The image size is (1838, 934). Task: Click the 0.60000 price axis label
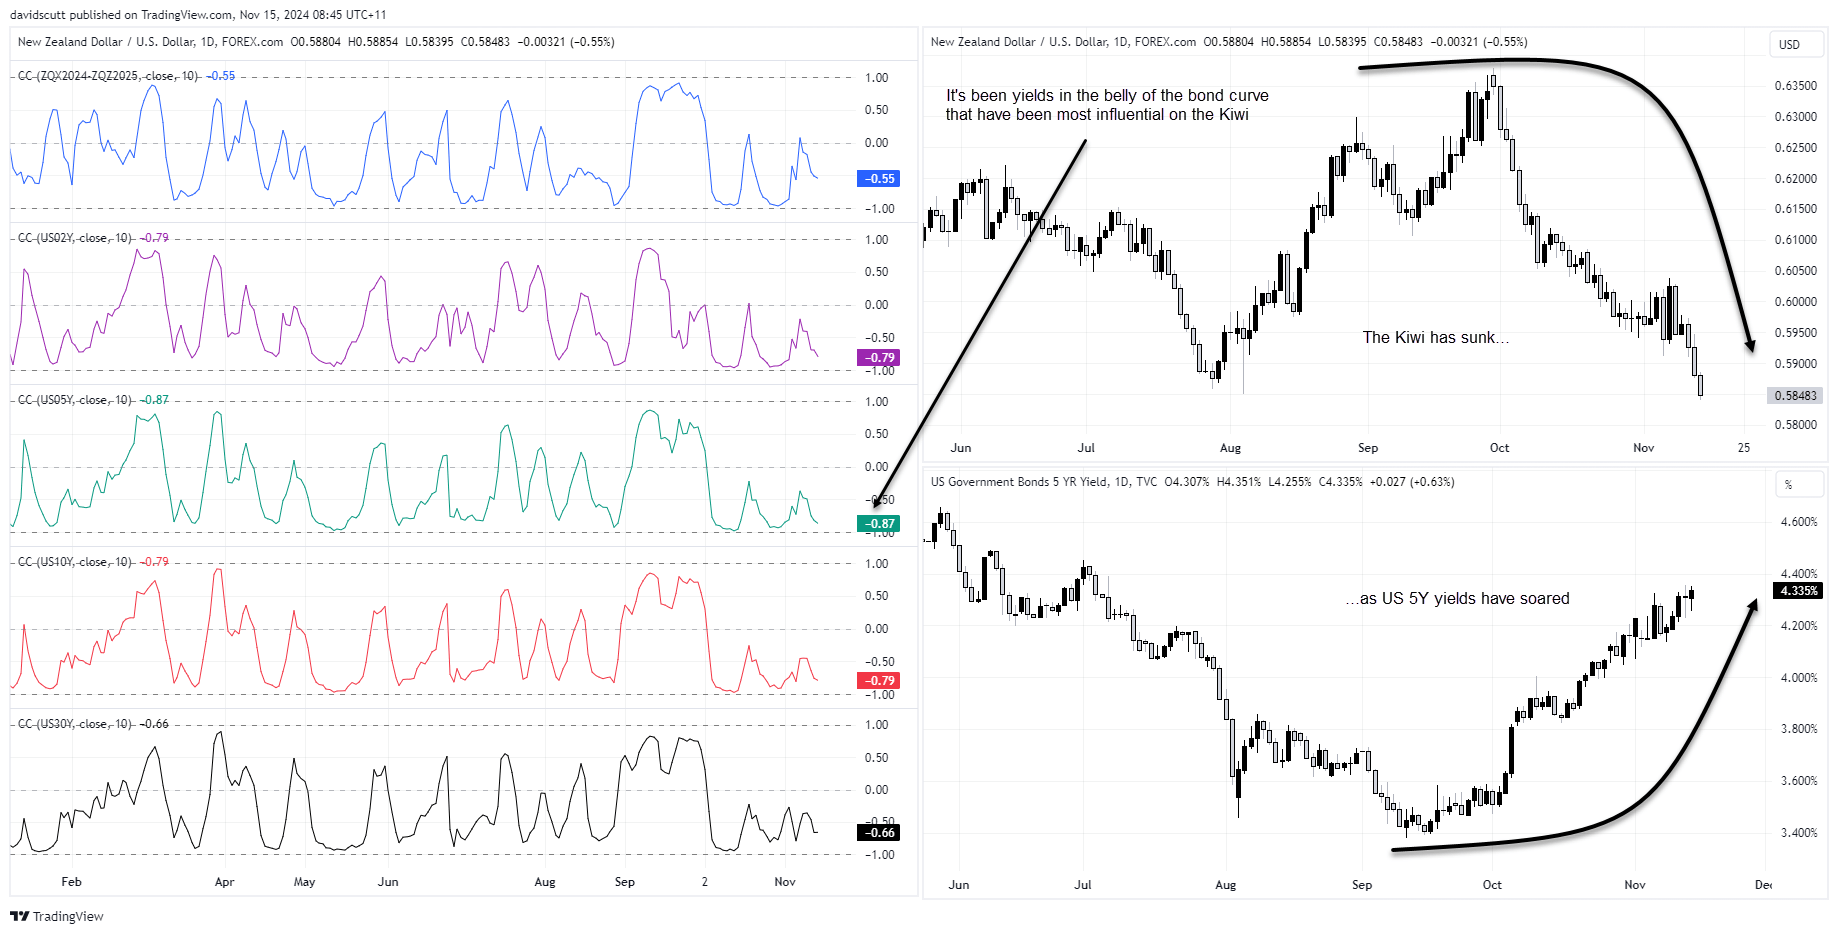coord(1796,302)
